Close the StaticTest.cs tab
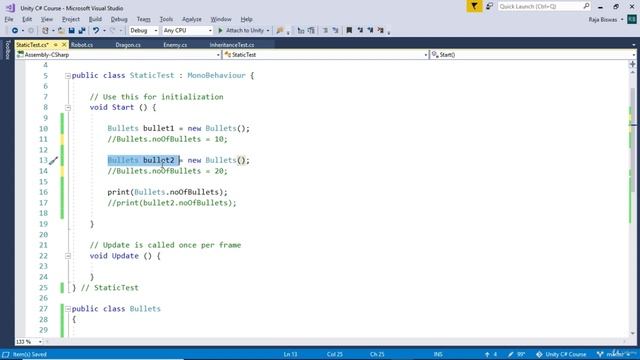This screenshot has width=640, height=360. (x=64, y=44)
